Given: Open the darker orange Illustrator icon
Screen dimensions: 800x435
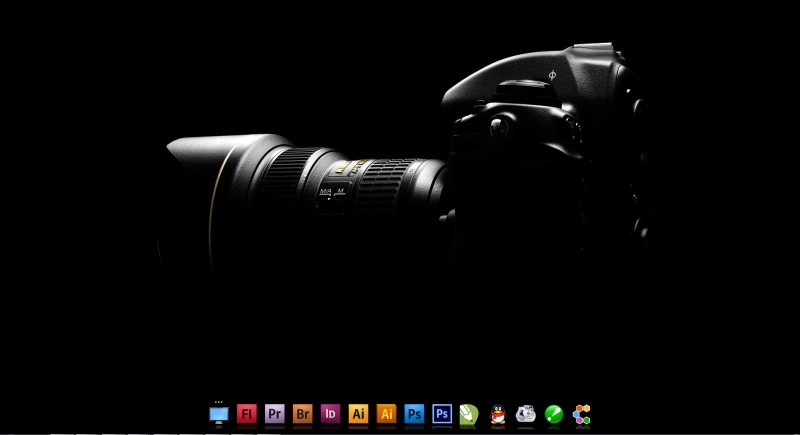Looking at the screenshot, I should pos(386,414).
